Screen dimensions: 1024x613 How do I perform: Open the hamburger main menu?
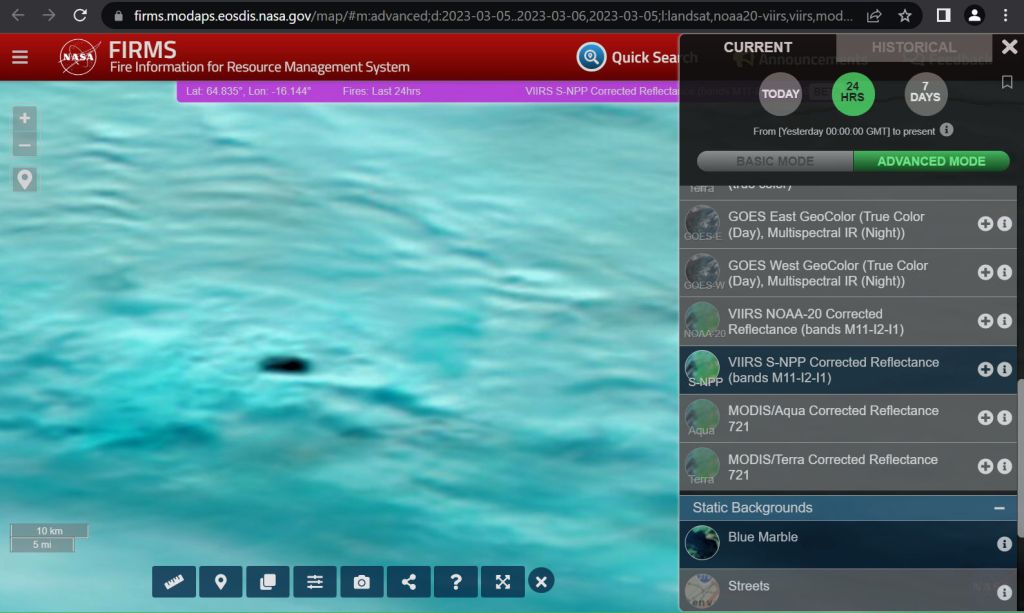[x=20, y=57]
